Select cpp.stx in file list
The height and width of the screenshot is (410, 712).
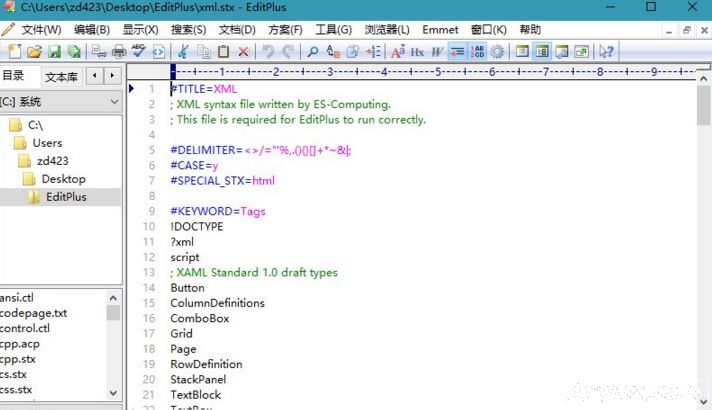click(18, 359)
